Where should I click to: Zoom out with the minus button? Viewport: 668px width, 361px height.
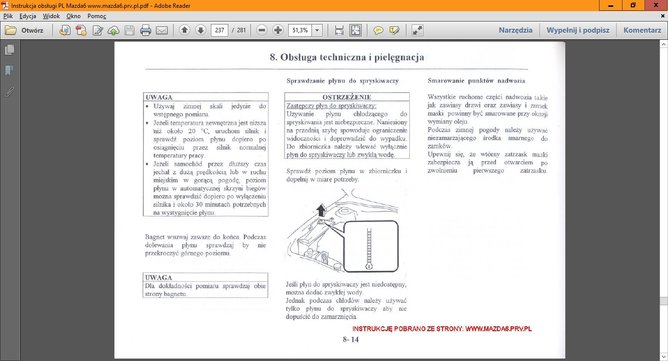(x=262, y=30)
